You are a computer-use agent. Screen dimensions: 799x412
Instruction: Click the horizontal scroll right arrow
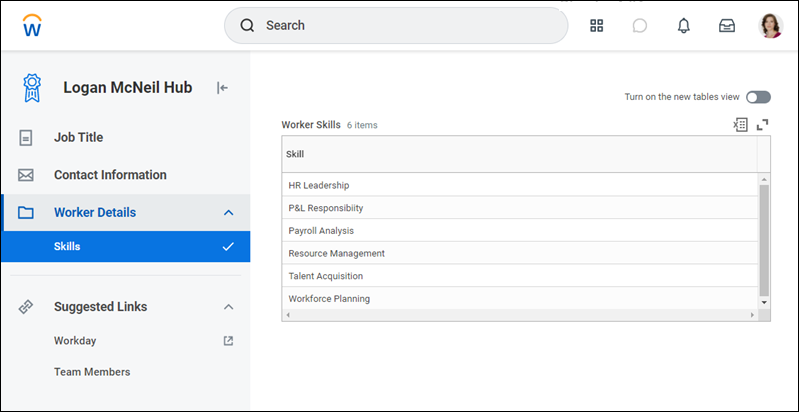coord(752,315)
